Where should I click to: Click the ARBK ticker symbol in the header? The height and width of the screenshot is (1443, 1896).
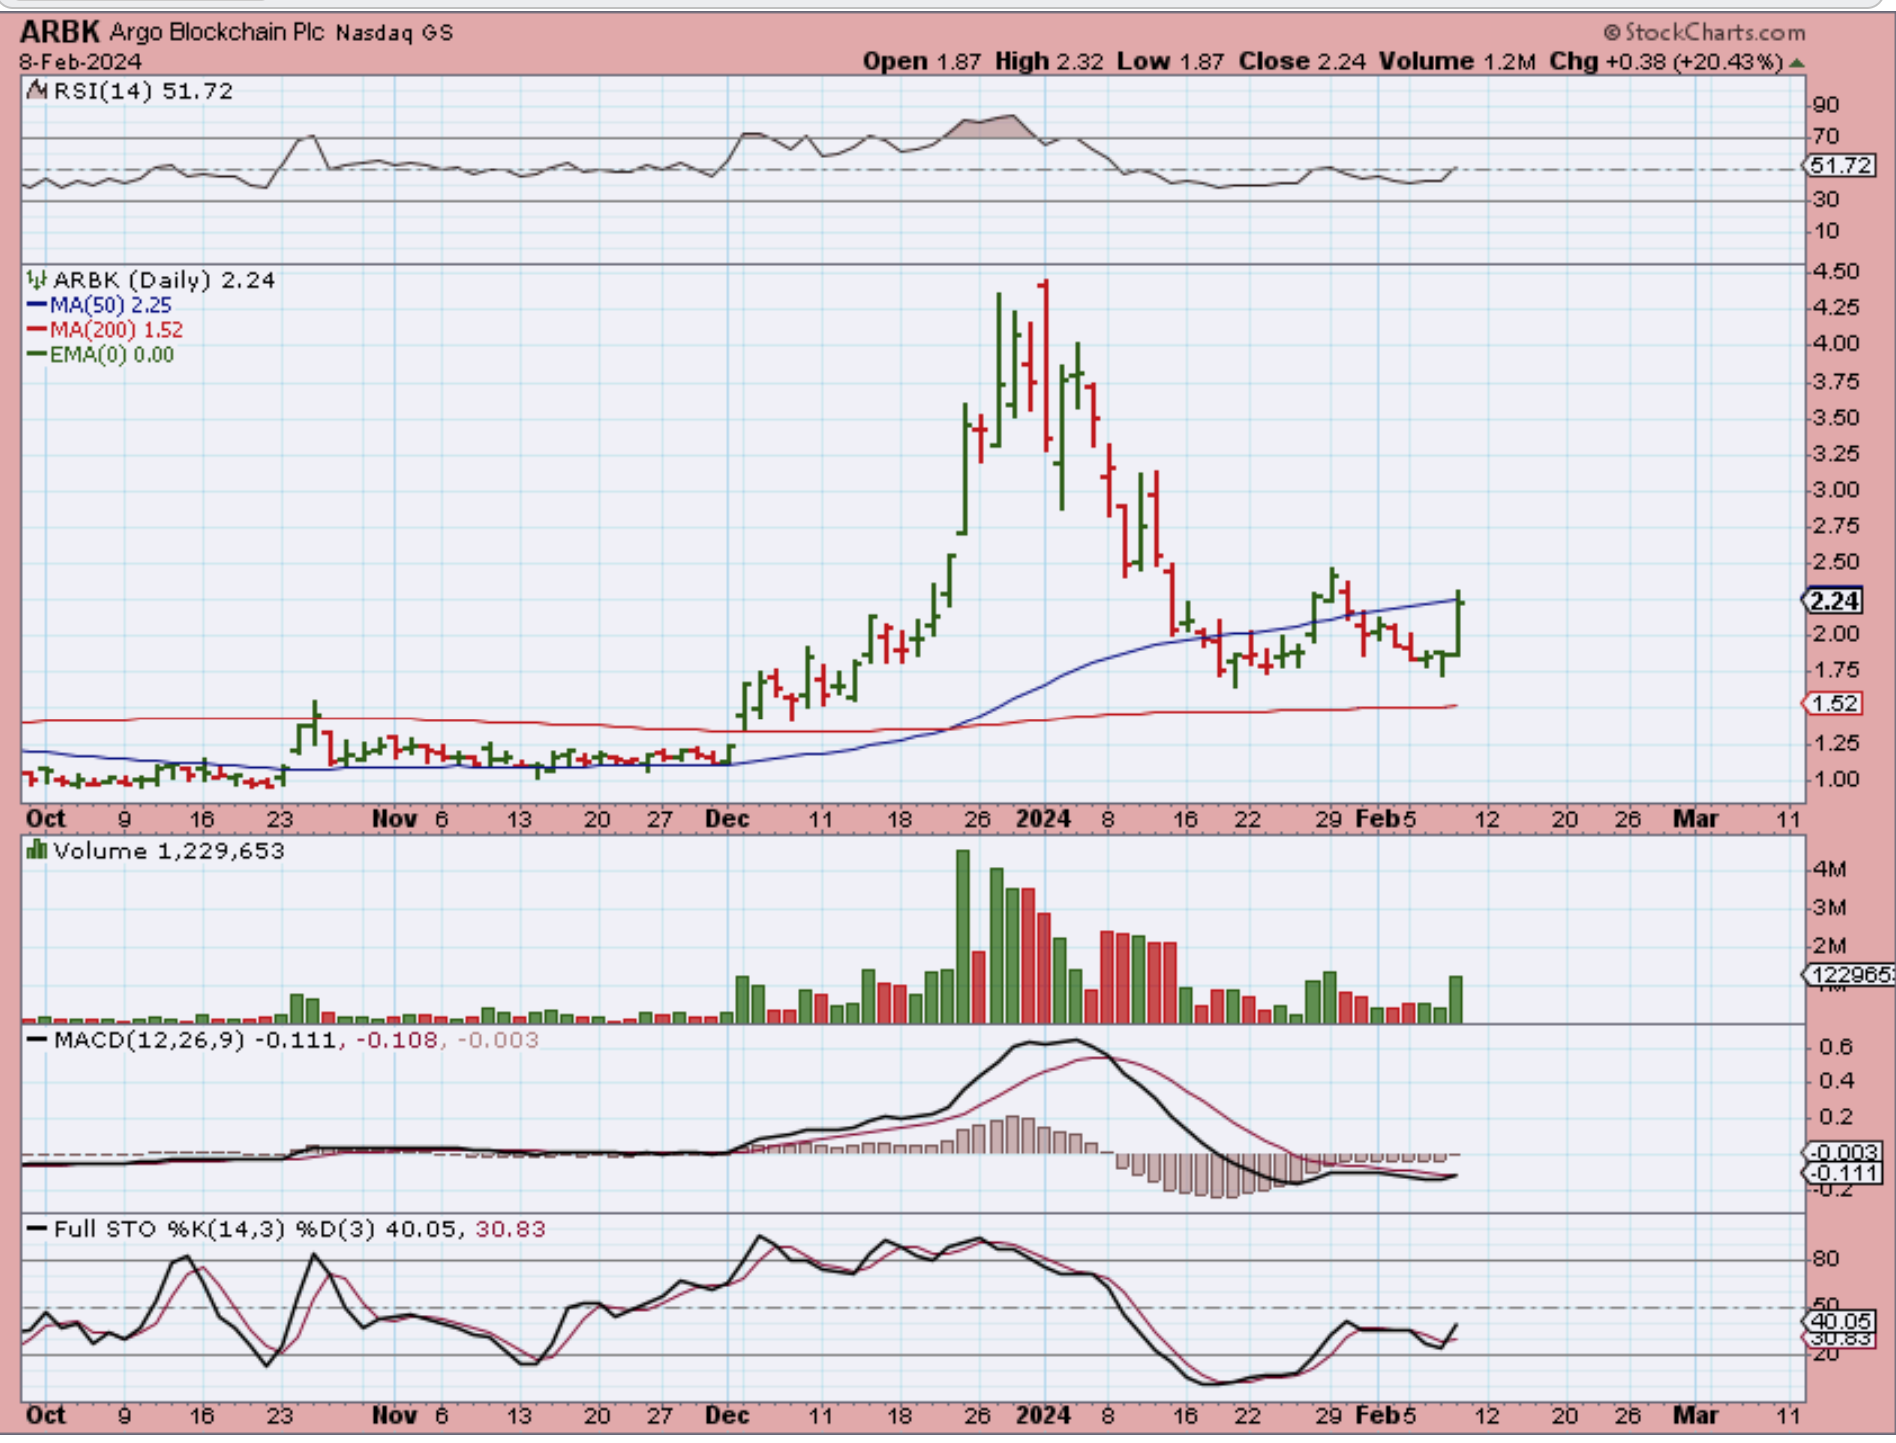pyautogui.click(x=59, y=31)
